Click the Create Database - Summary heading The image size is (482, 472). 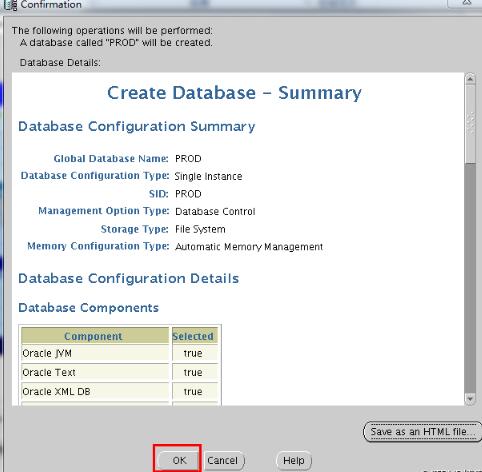pyautogui.click(x=234, y=93)
